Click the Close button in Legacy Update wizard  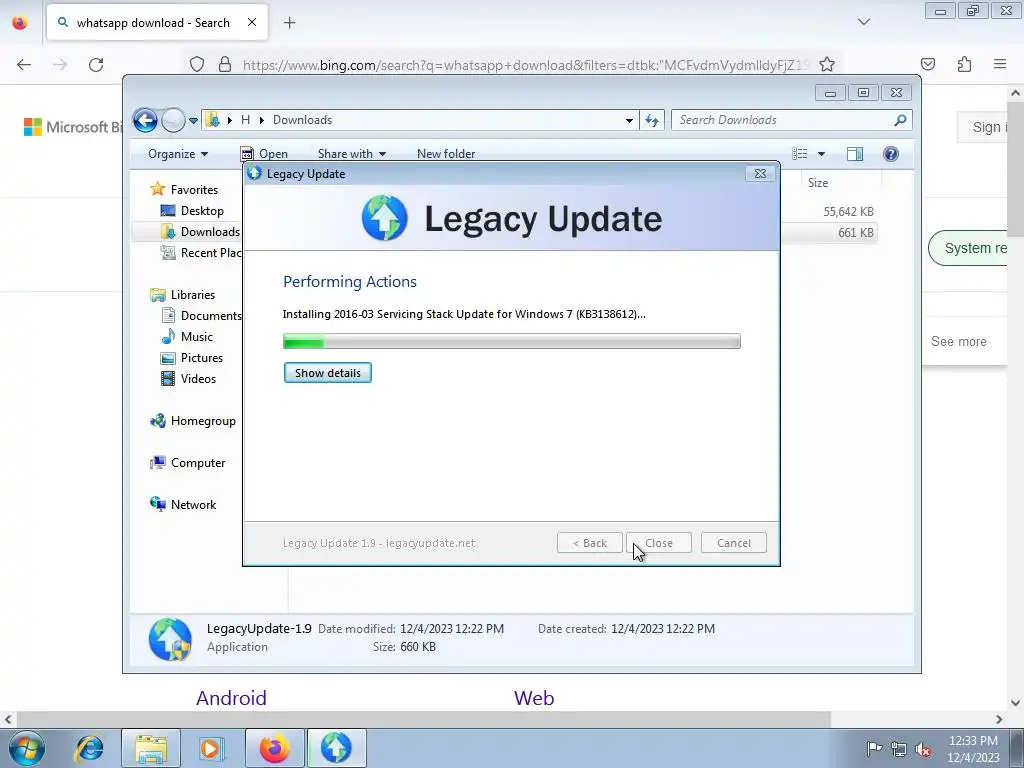click(659, 543)
